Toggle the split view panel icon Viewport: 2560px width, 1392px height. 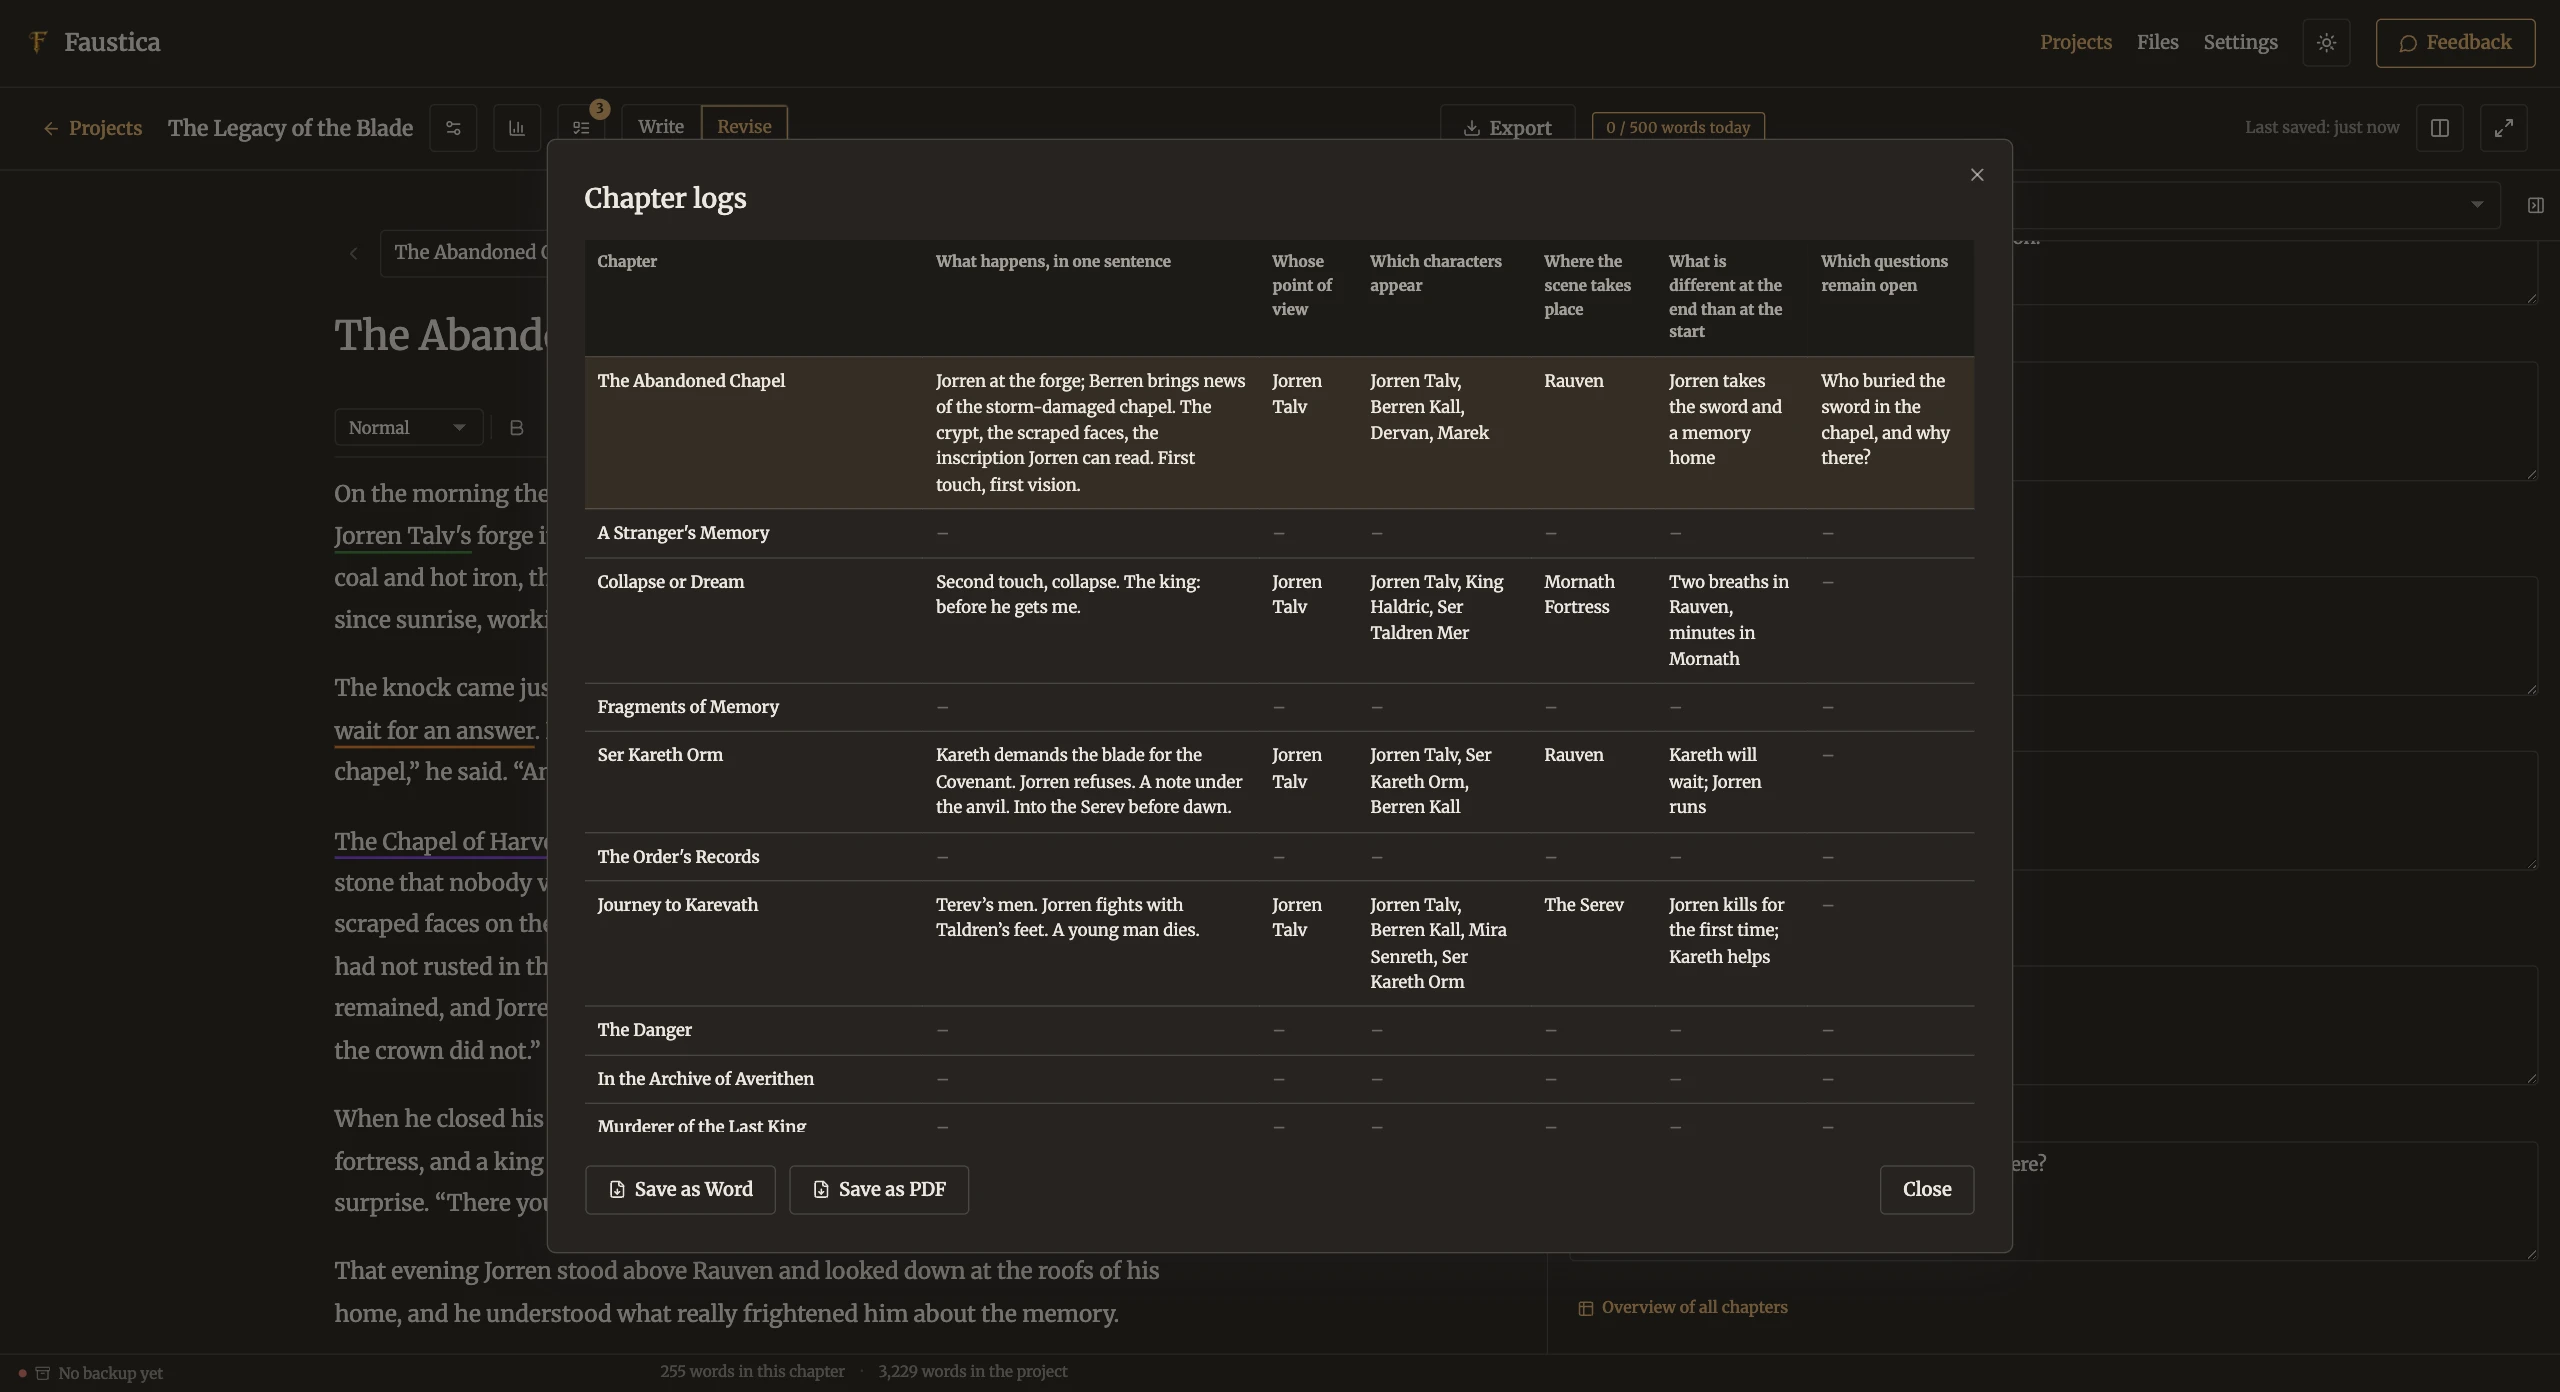tap(2439, 128)
